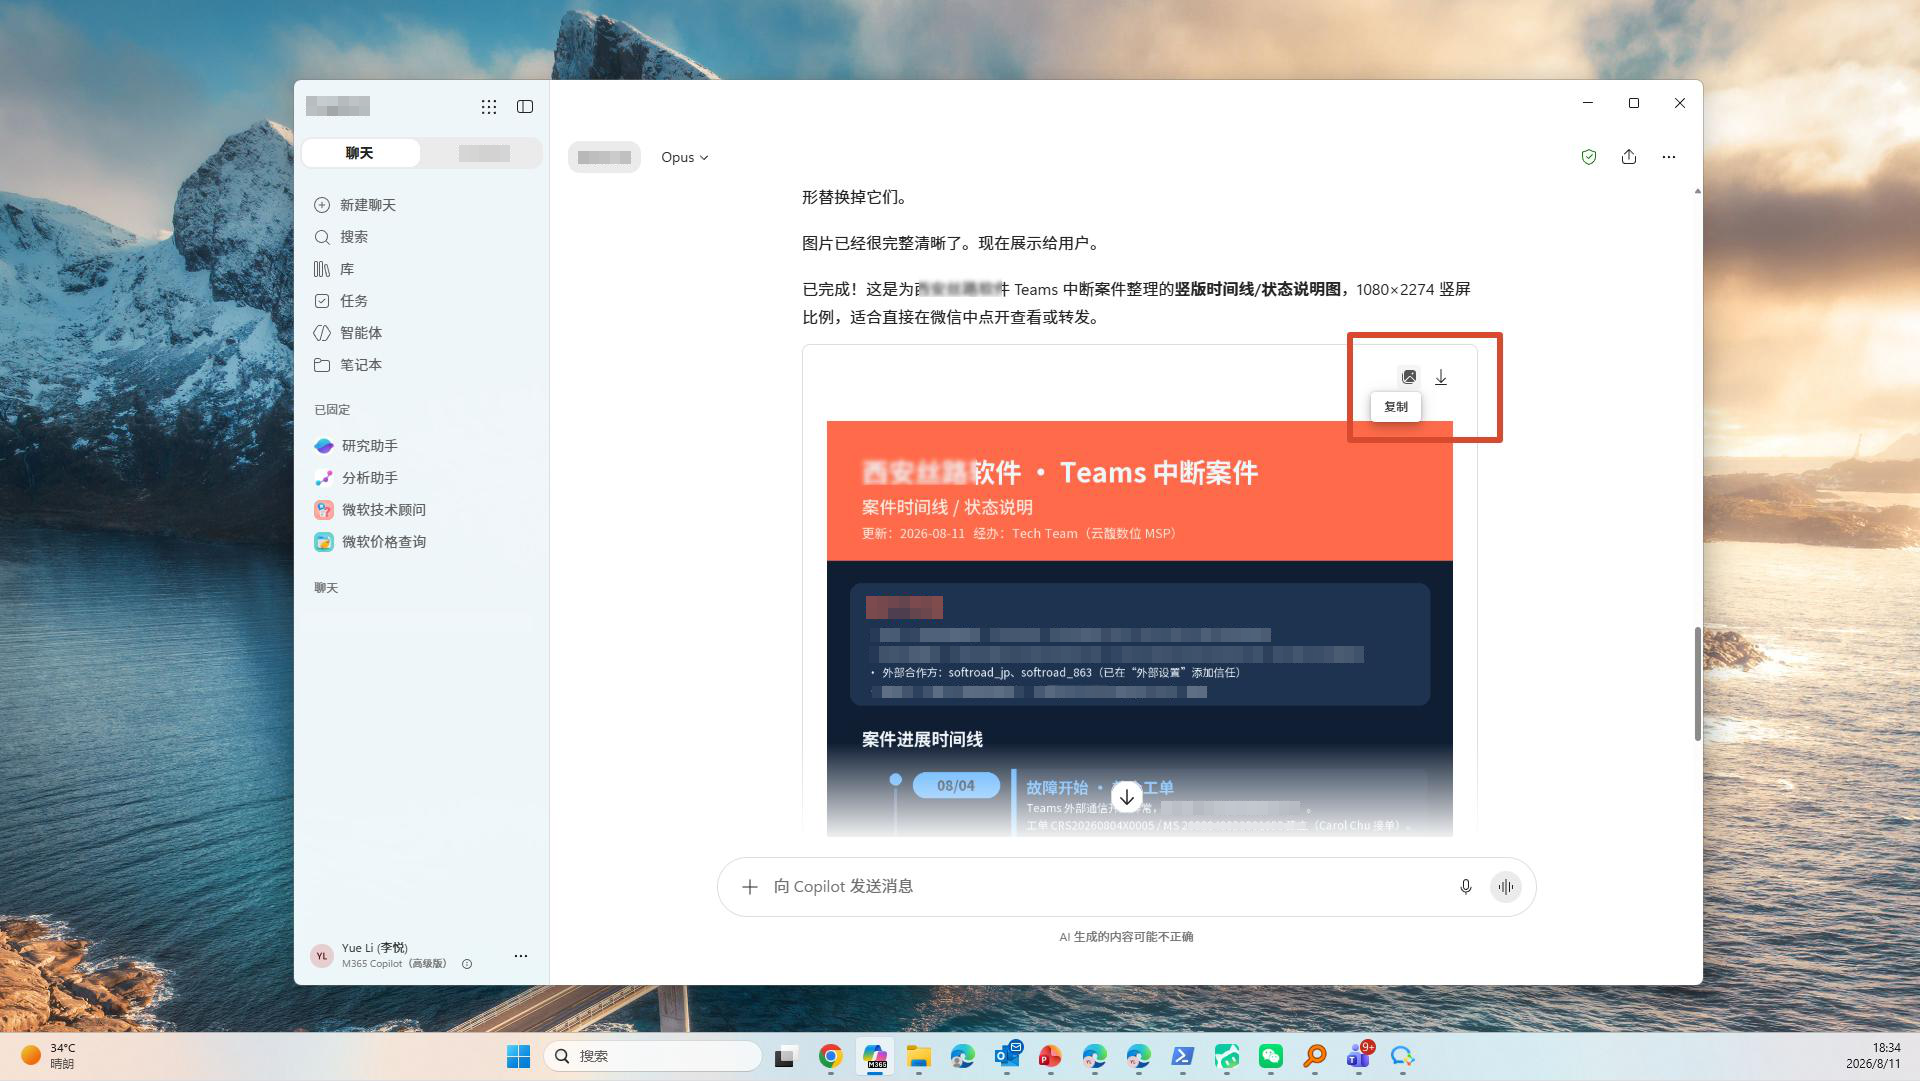Open the weather widget showing 34°C
Screen dimensions: 1920x1081
pyautogui.click(x=50, y=1056)
